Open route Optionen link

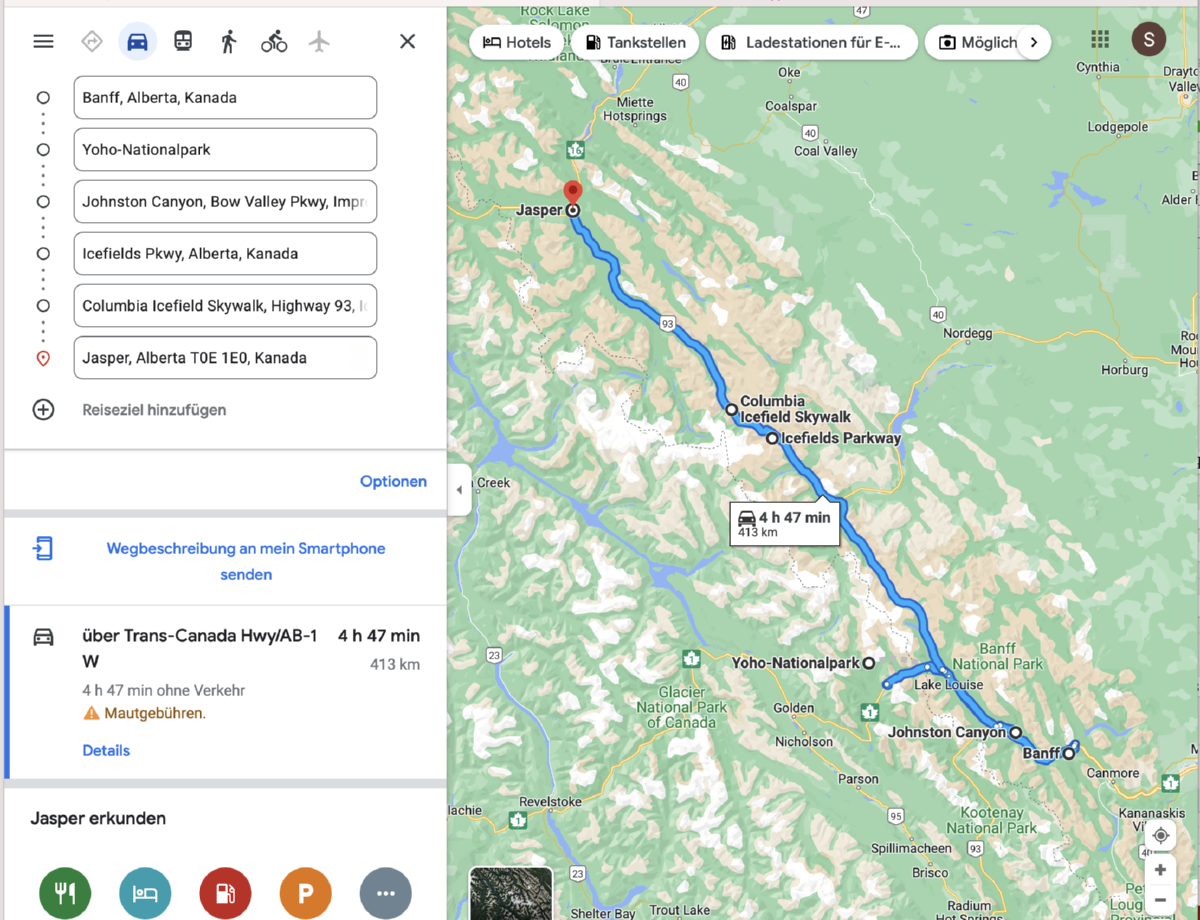coord(393,481)
